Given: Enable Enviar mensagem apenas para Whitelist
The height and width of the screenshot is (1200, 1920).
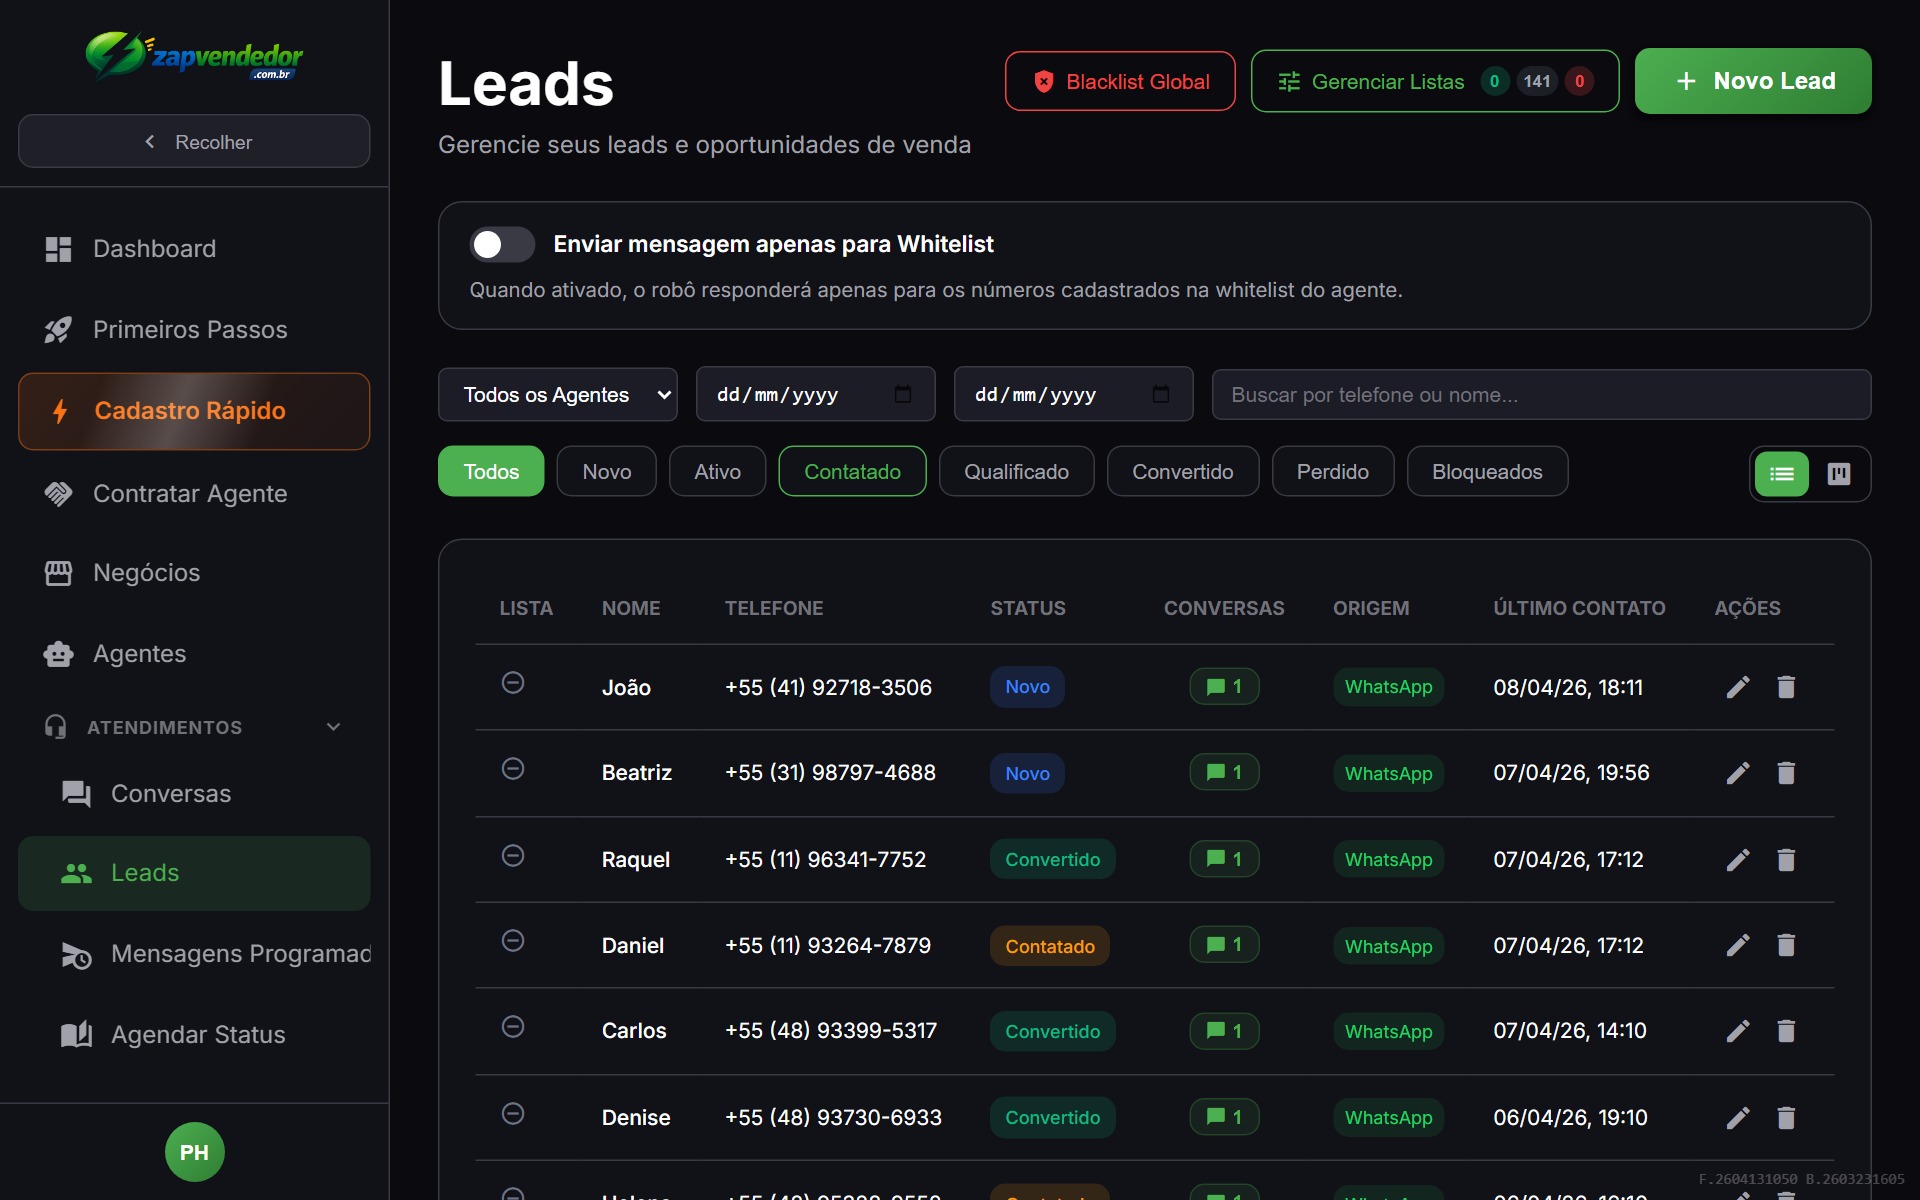Looking at the screenshot, I should coord(502,244).
